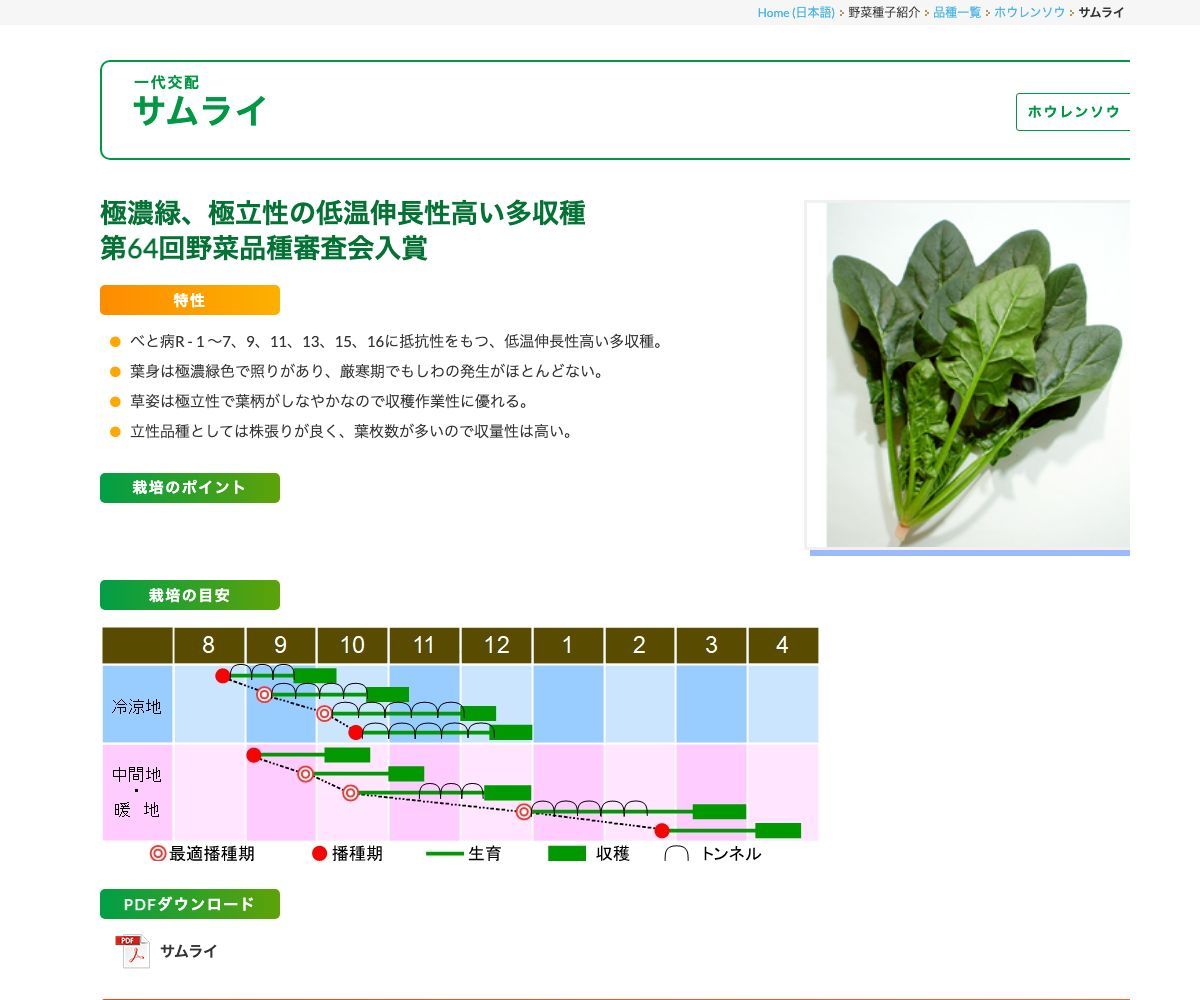The image size is (1200, 1000).
Task: Click the double-circle marker in 中間地 row
Action: tap(305, 772)
